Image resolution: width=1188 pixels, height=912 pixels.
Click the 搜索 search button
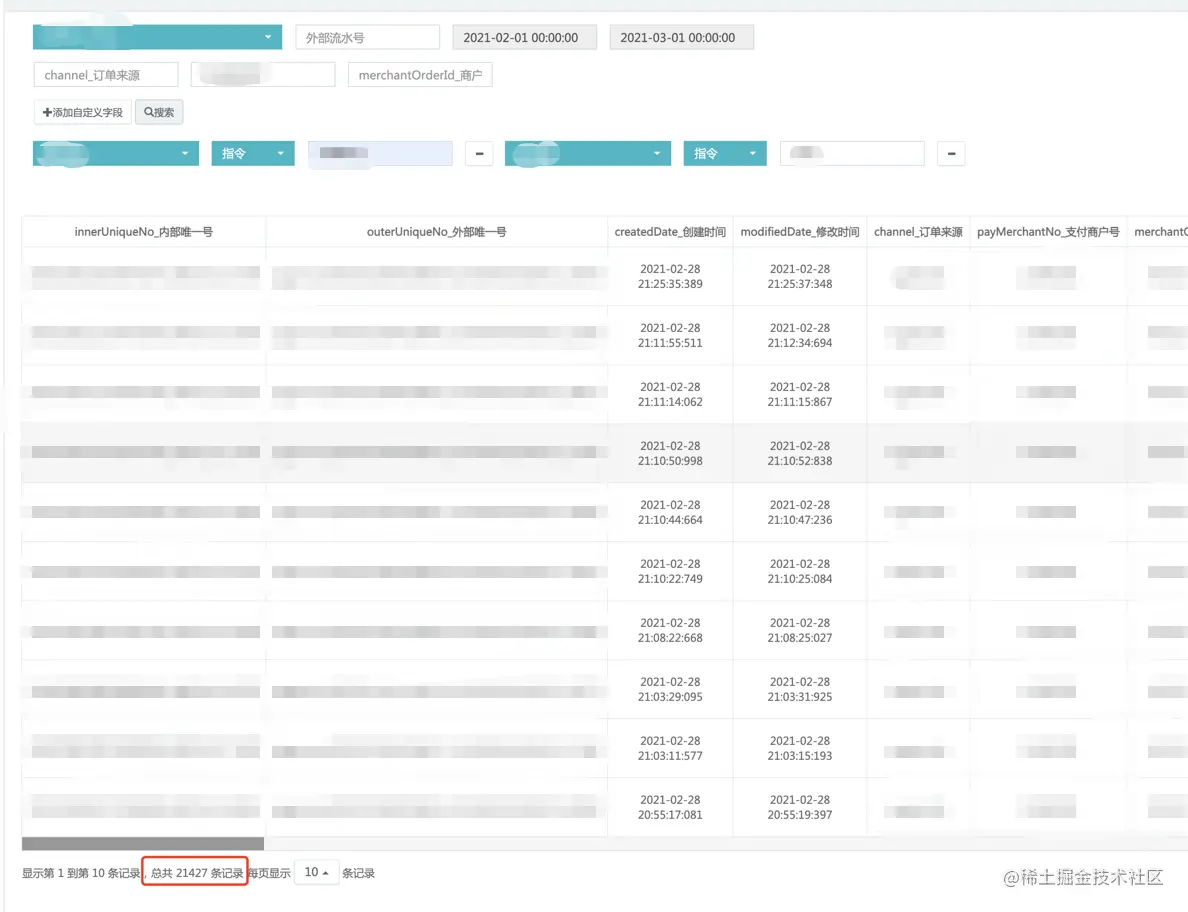click(x=159, y=112)
